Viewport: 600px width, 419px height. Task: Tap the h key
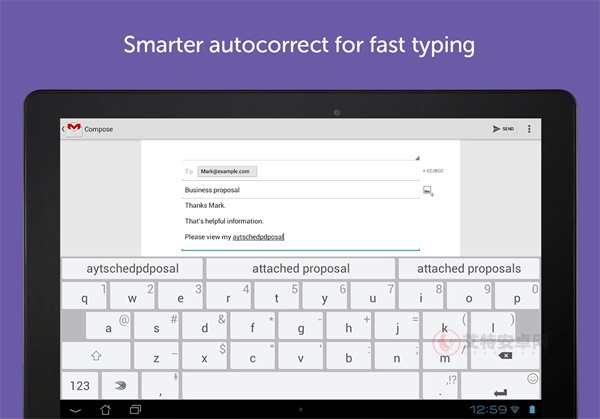tap(349, 326)
